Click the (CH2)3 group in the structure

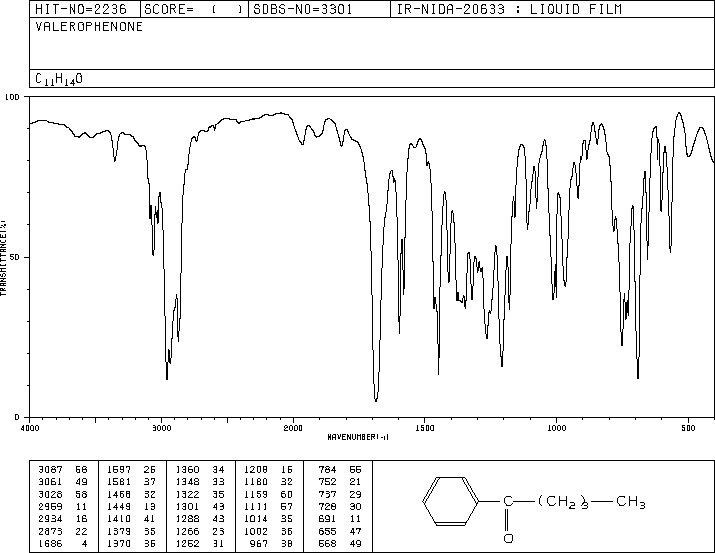(x=563, y=501)
